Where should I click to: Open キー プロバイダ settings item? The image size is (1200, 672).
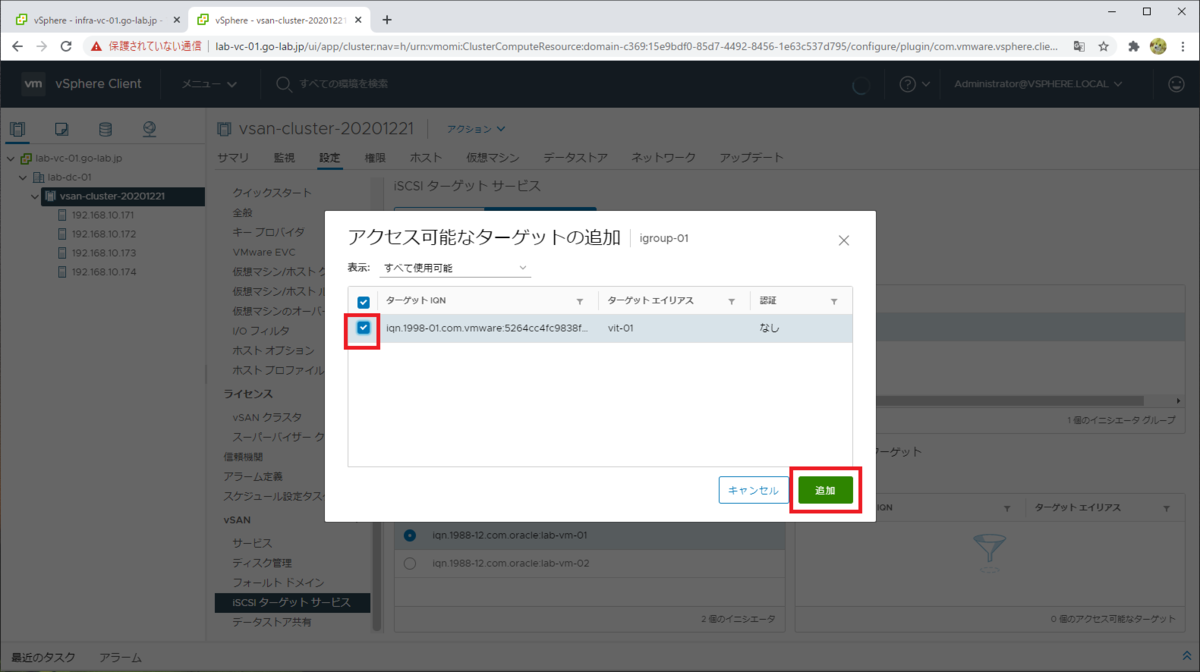coord(268,232)
